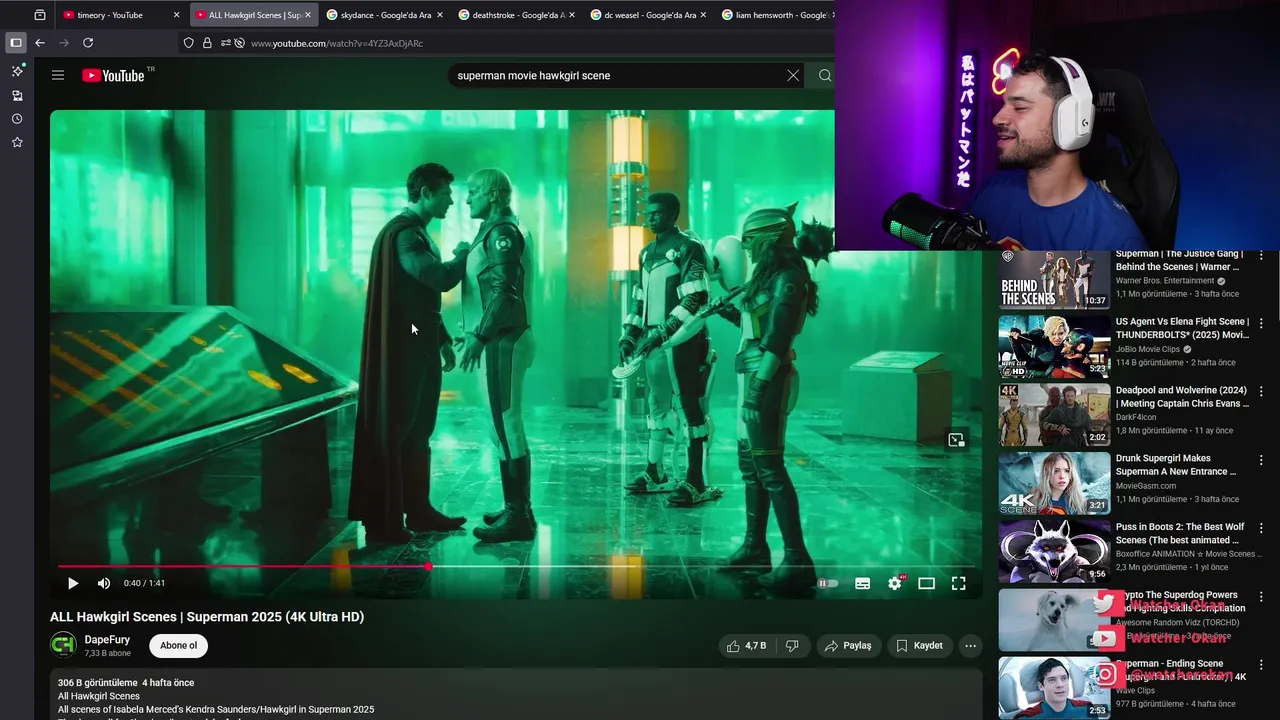Click the 0:40 / 1:41 time display
Viewport: 1280px width, 720px height.
144,583
